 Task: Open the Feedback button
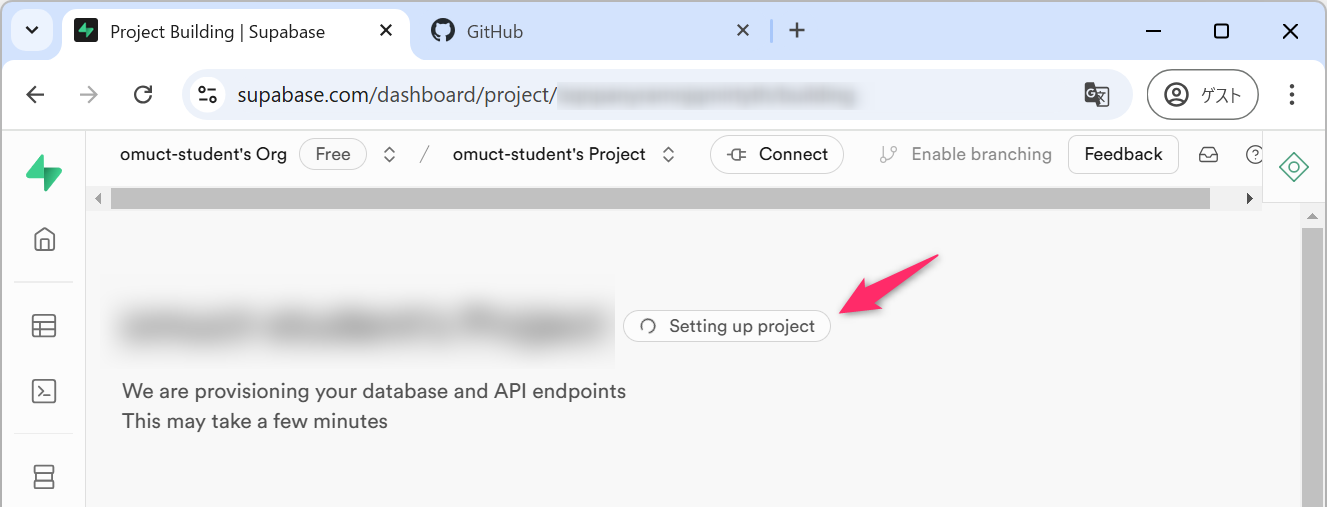tap(1123, 155)
